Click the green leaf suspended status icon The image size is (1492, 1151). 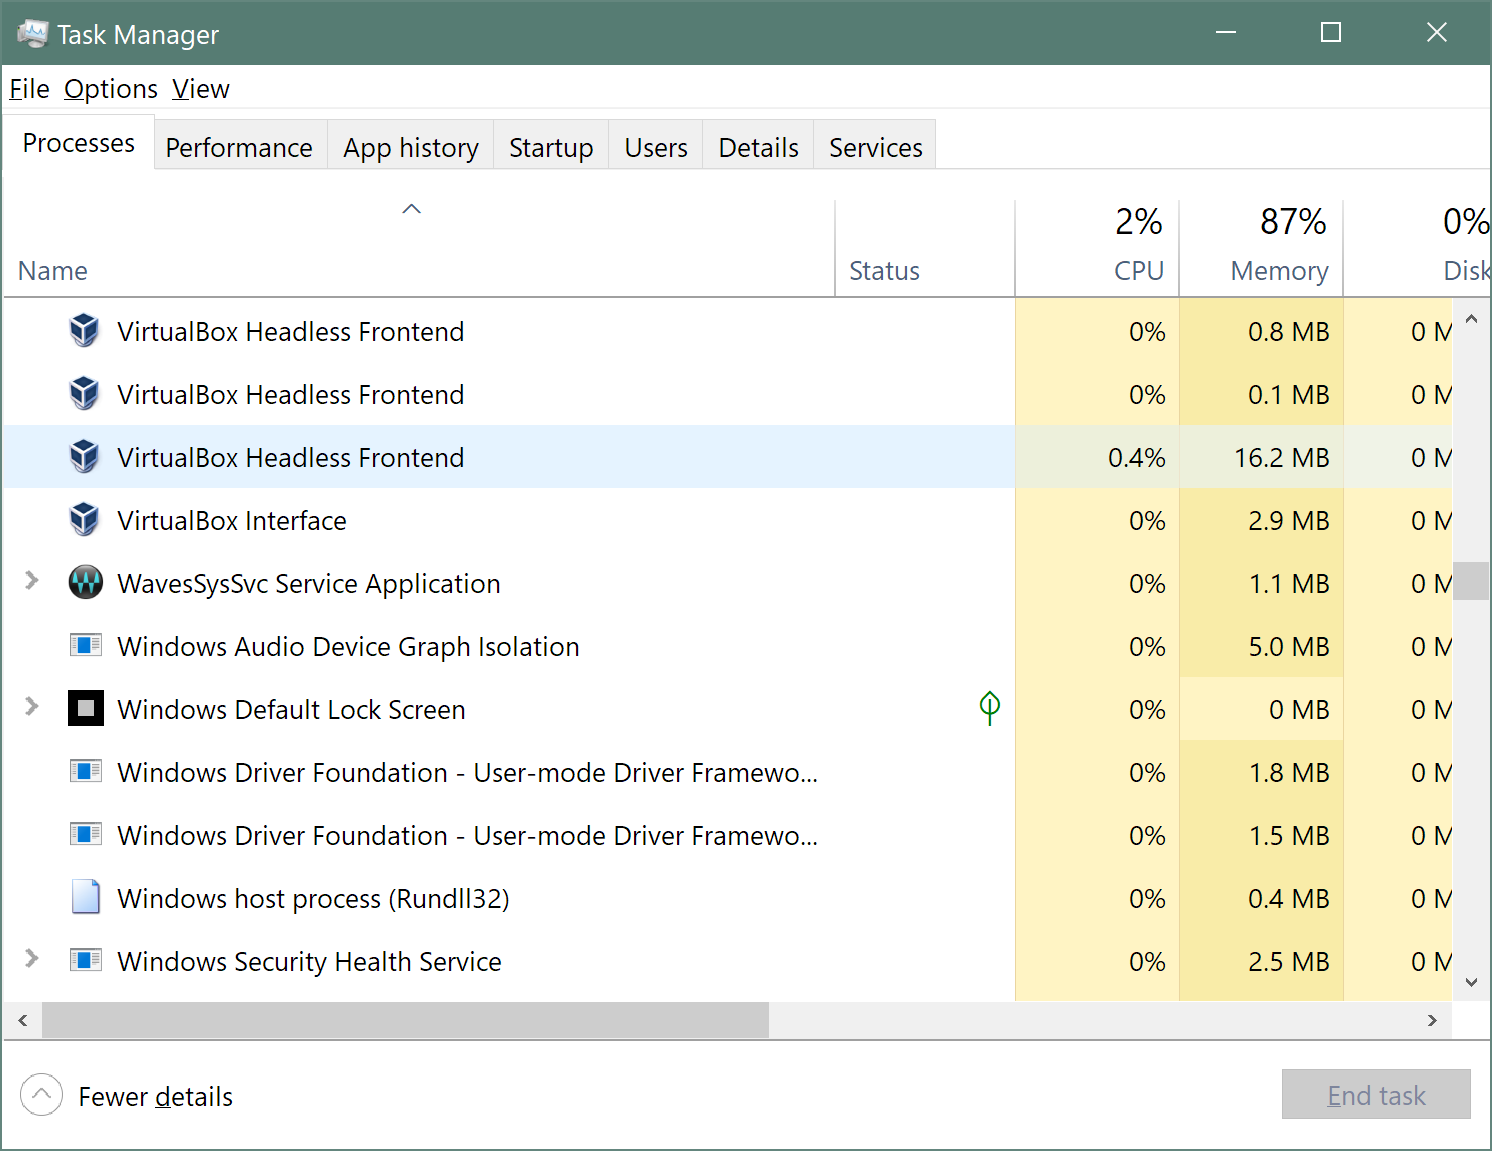(x=990, y=708)
